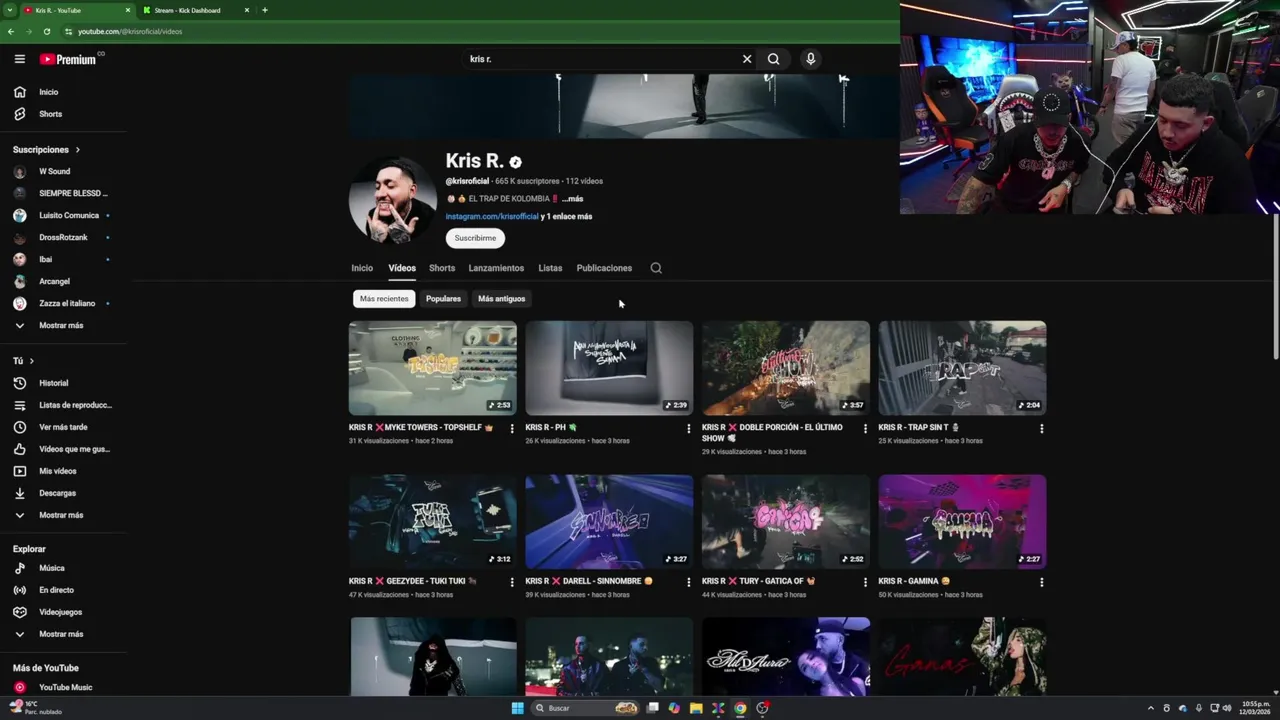Play KRIS R MYKE TOWERS TOPSHELF thumbnail

tap(433, 368)
